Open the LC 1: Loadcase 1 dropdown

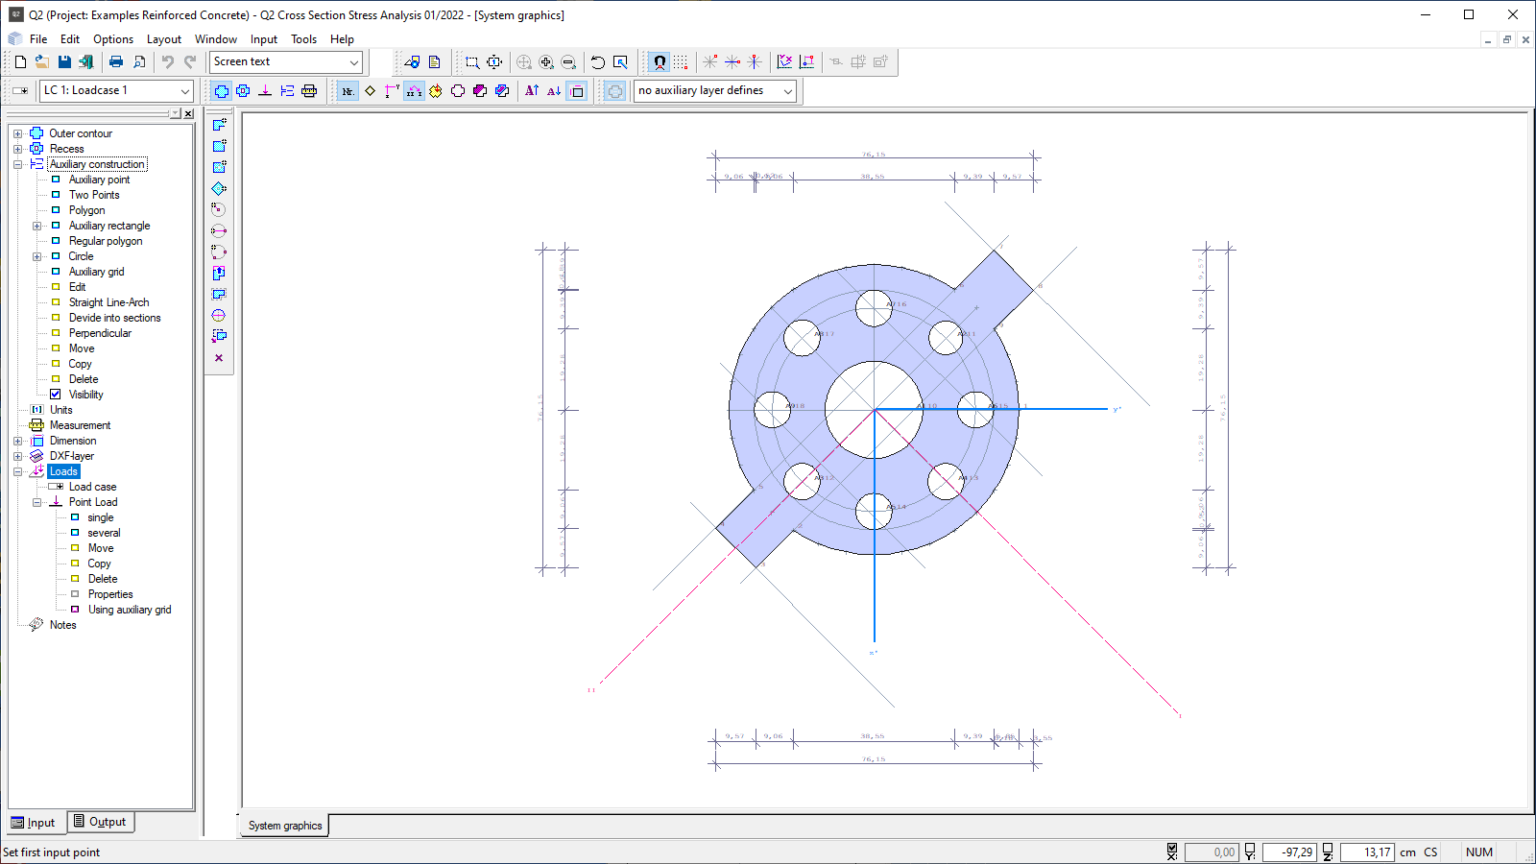(x=116, y=91)
